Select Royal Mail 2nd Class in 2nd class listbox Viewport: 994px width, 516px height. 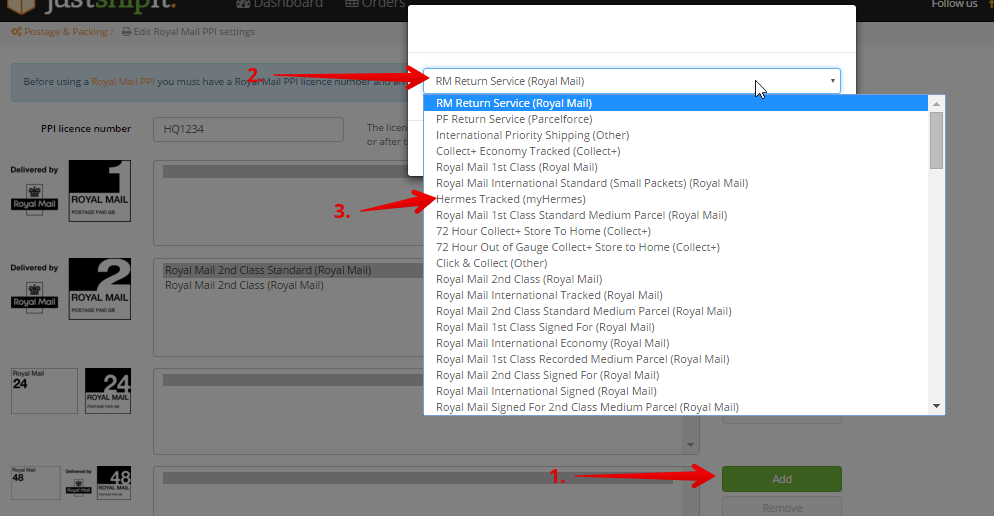[244, 285]
